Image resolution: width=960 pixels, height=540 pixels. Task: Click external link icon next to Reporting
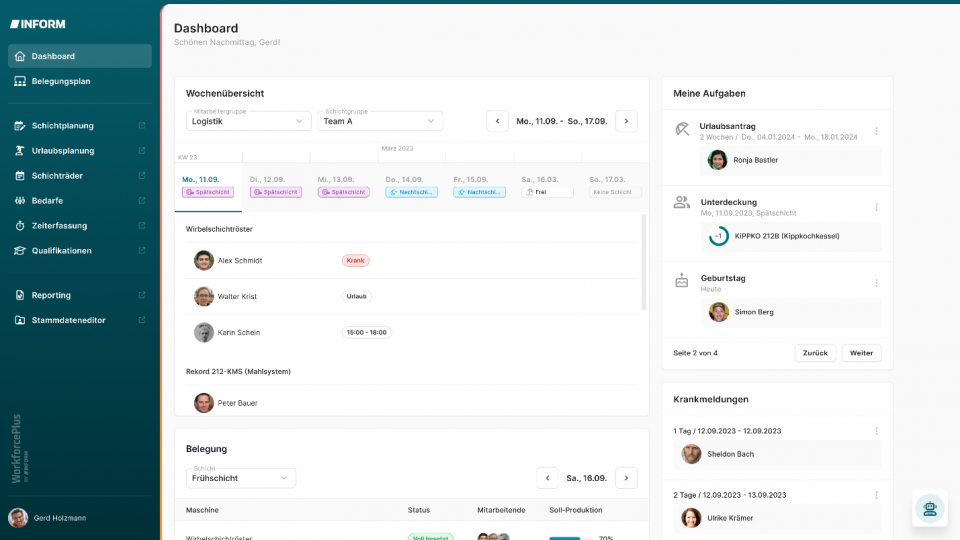pyautogui.click(x=141, y=296)
